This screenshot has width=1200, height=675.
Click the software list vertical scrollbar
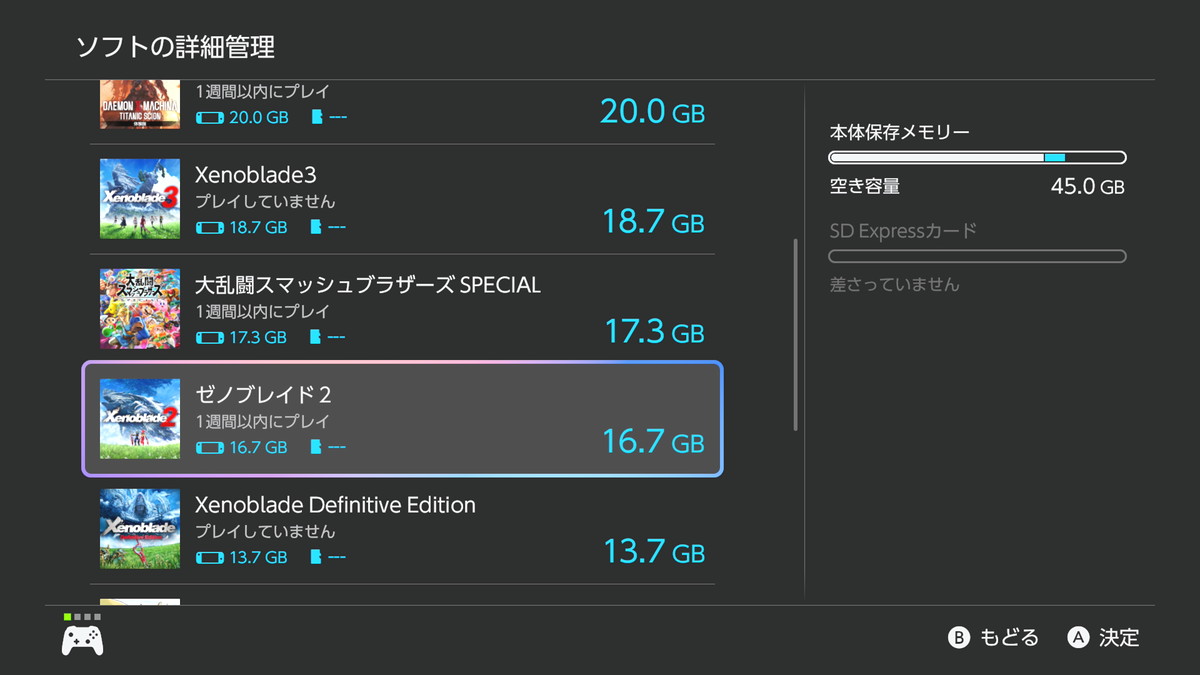pos(795,334)
